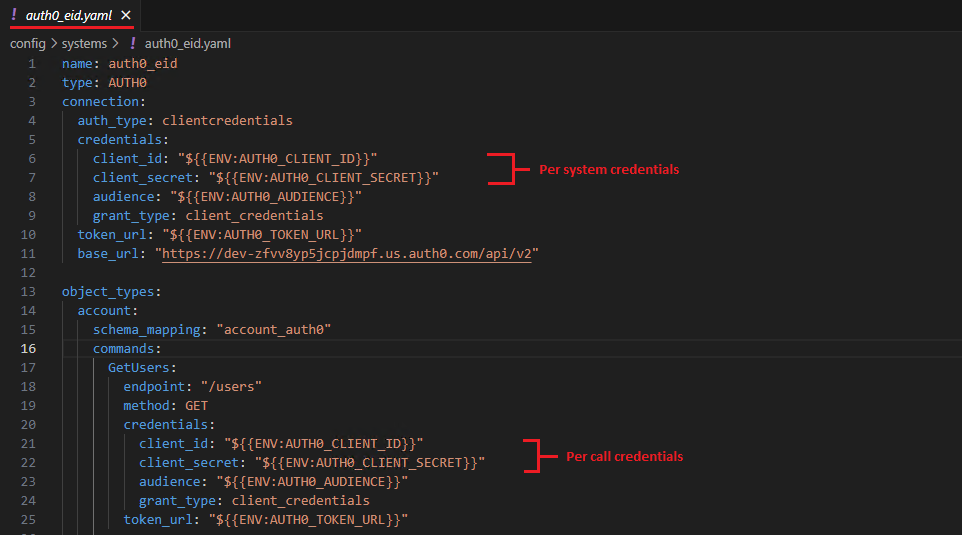Click the 'connection' key
The height and width of the screenshot is (535, 962).
pyautogui.click(x=100, y=102)
